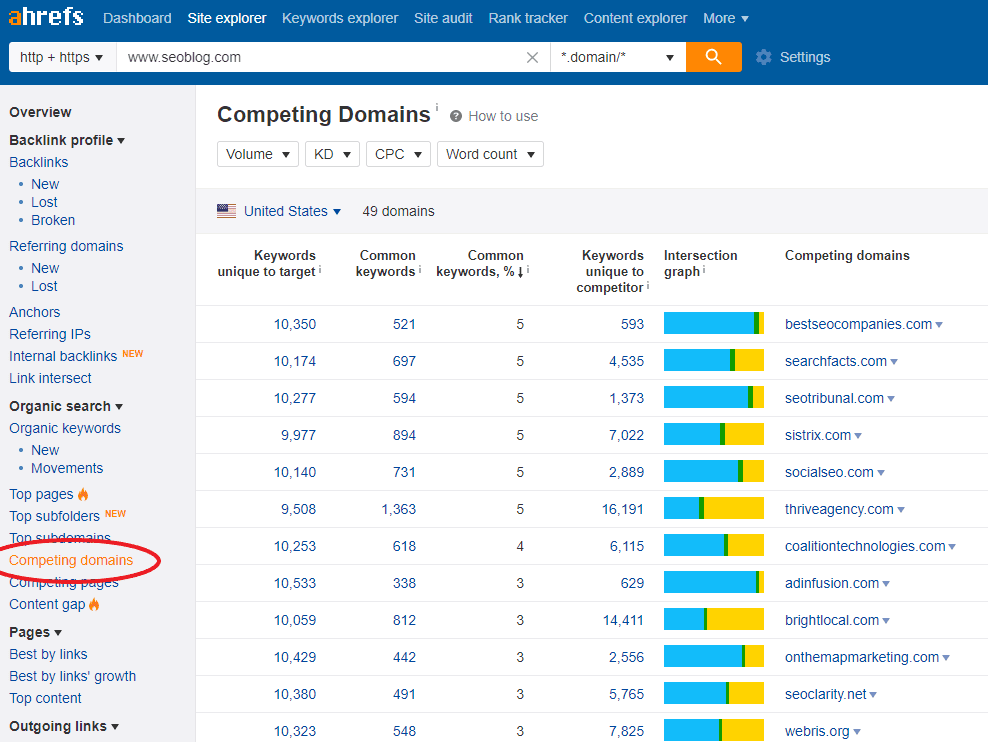The image size is (988, 742).
Task: Open Content explorer from top navigation
Action: 635,18
